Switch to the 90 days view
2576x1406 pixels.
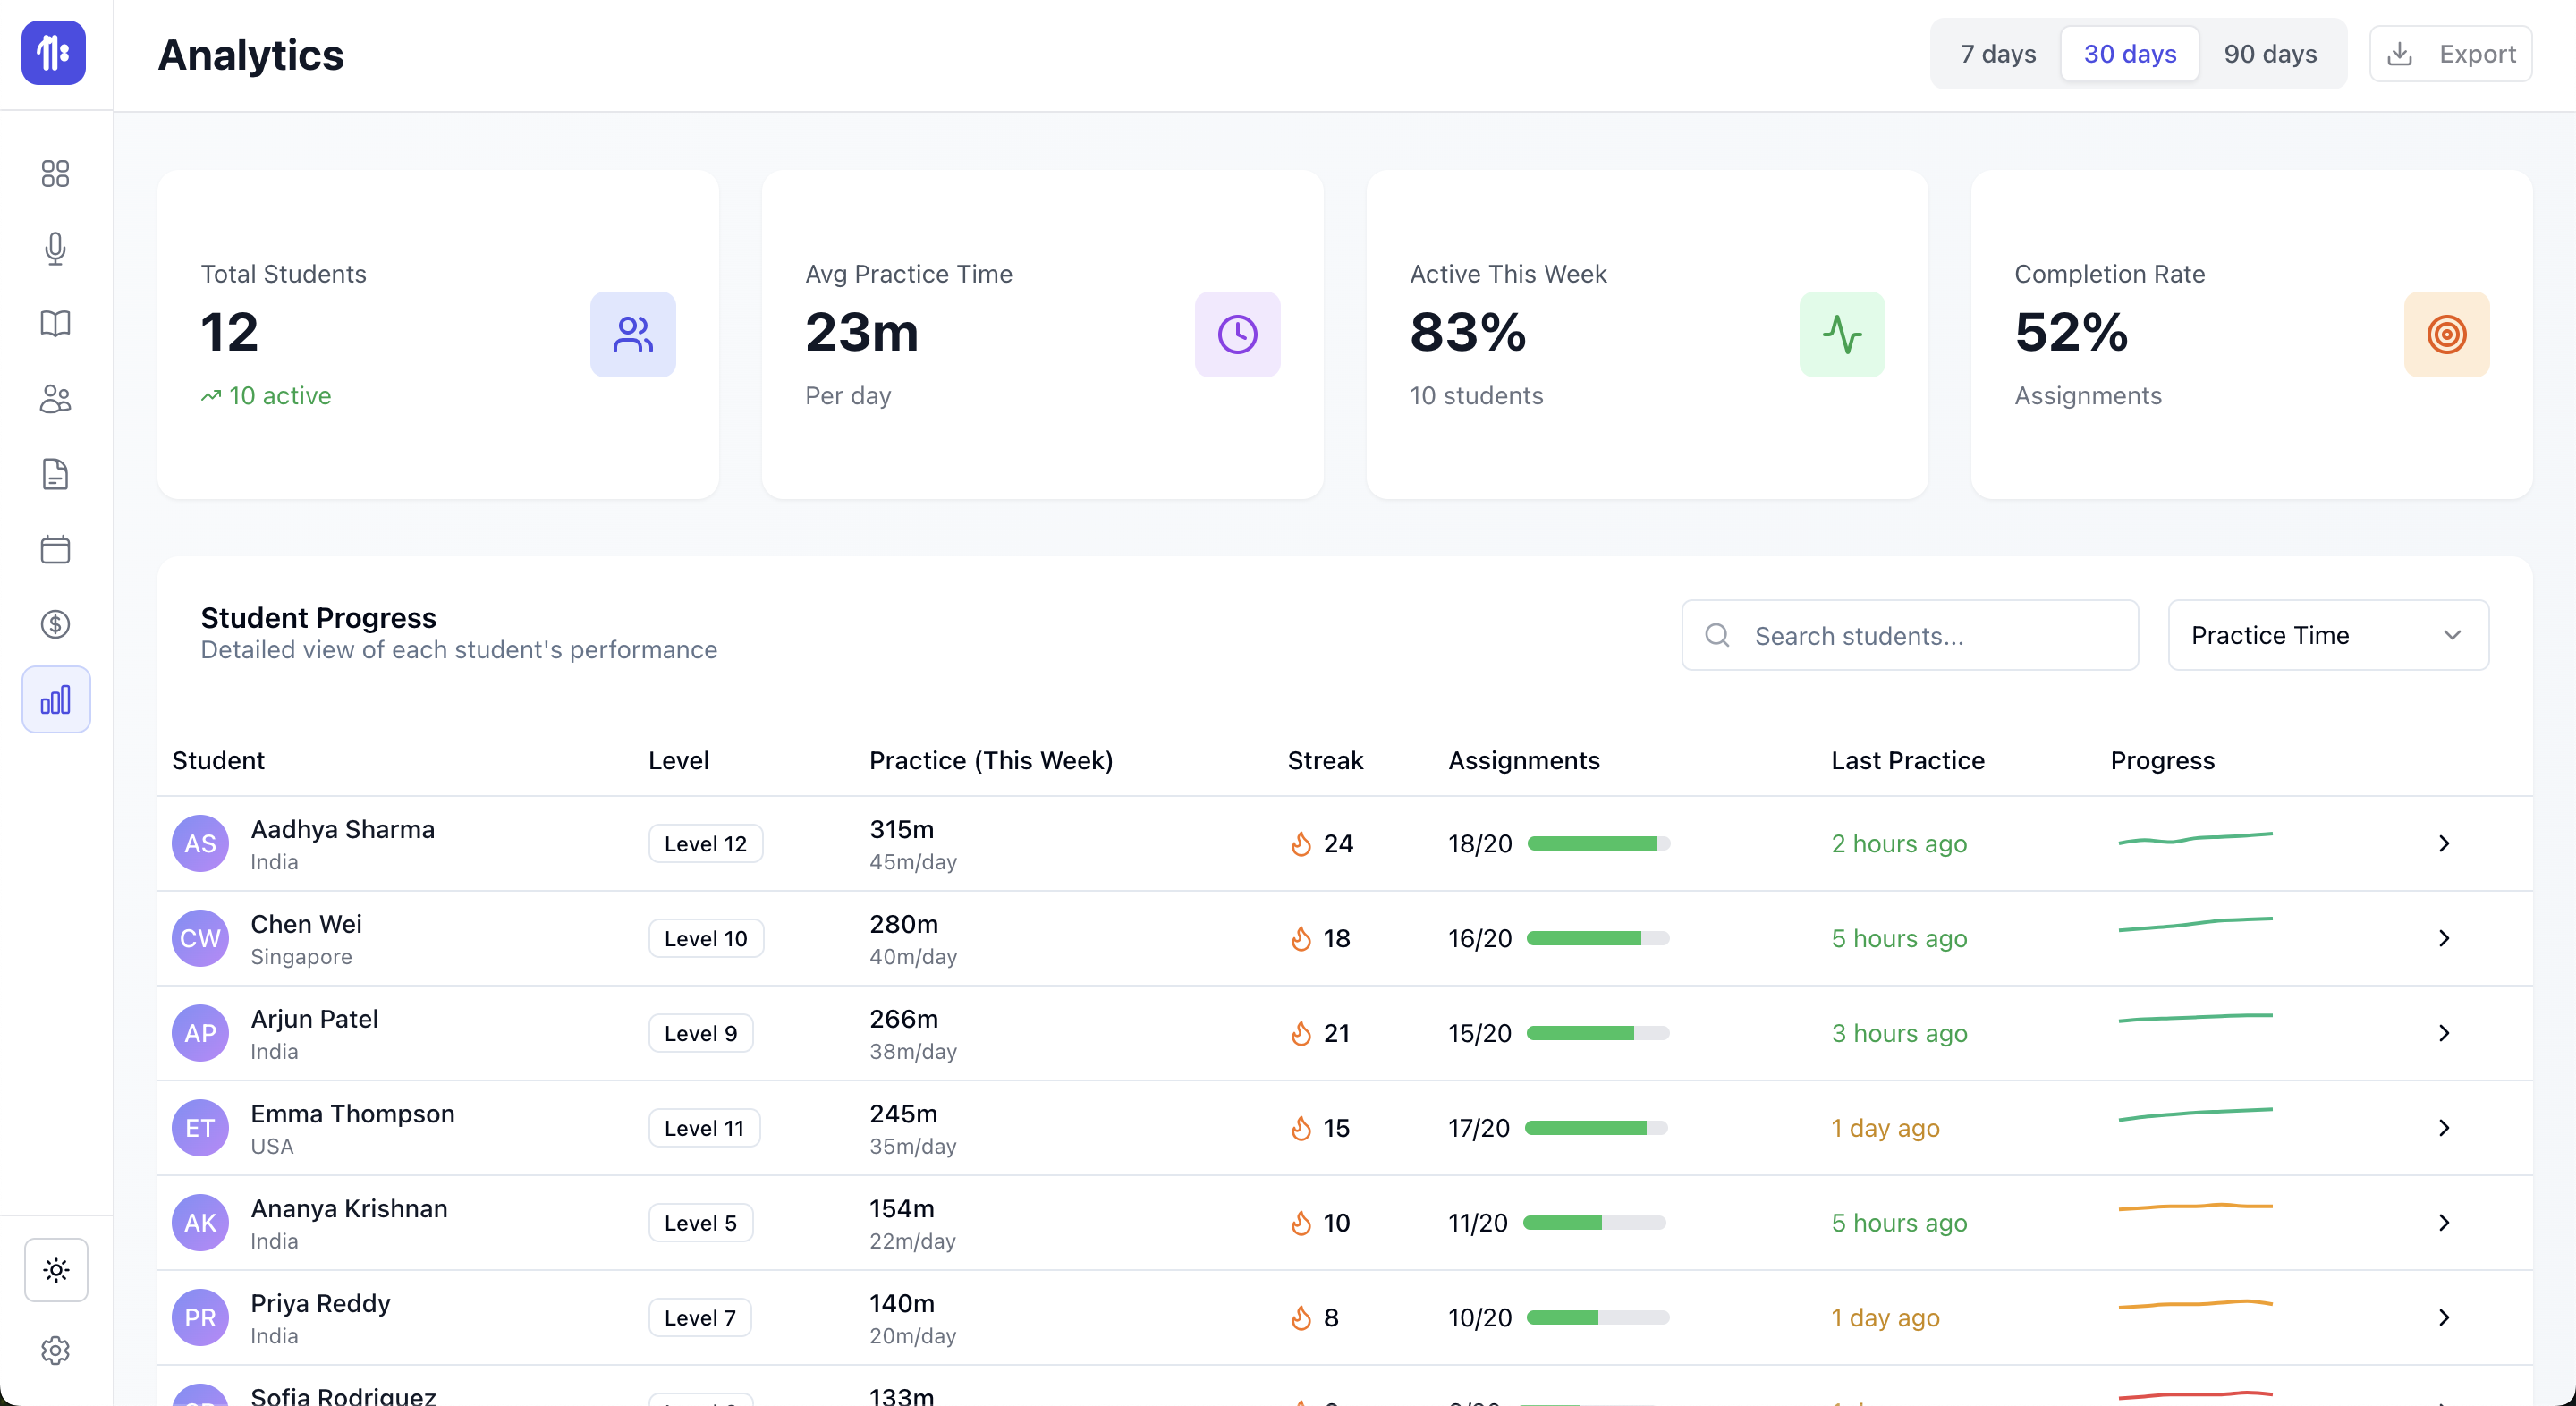[x=2270, y=54]
